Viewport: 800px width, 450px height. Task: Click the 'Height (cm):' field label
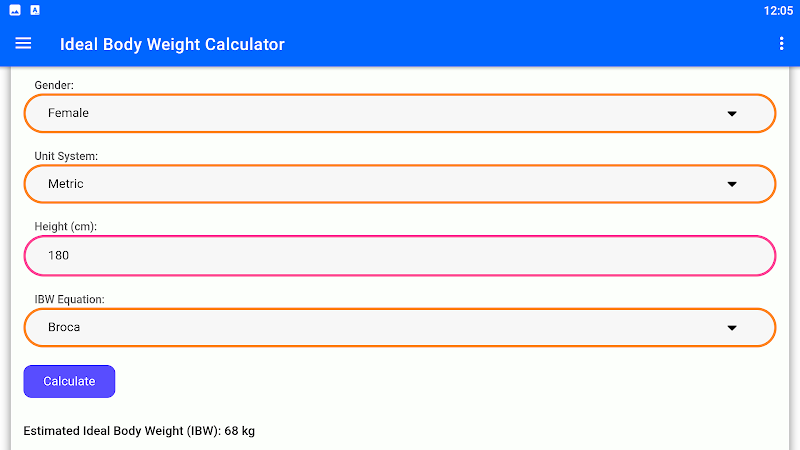65,228
